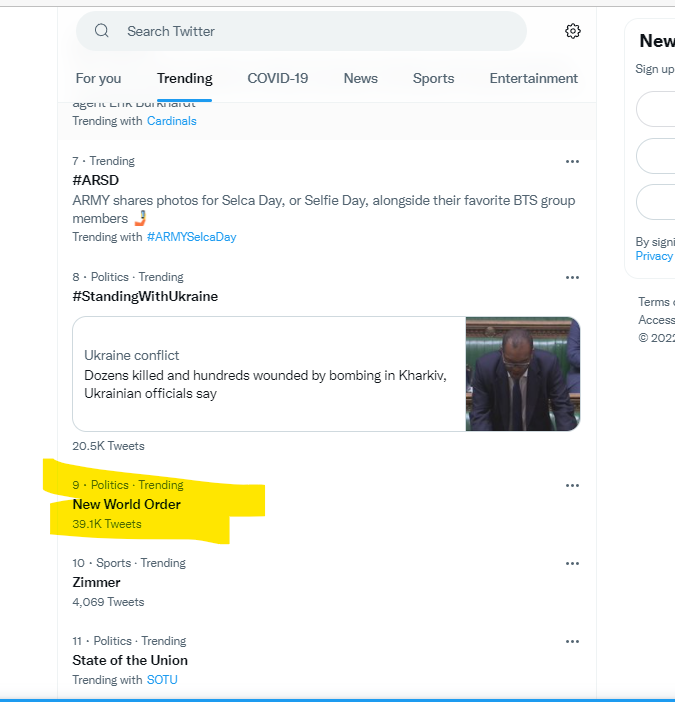Switch to the For you tab

(x=98, y=78)
